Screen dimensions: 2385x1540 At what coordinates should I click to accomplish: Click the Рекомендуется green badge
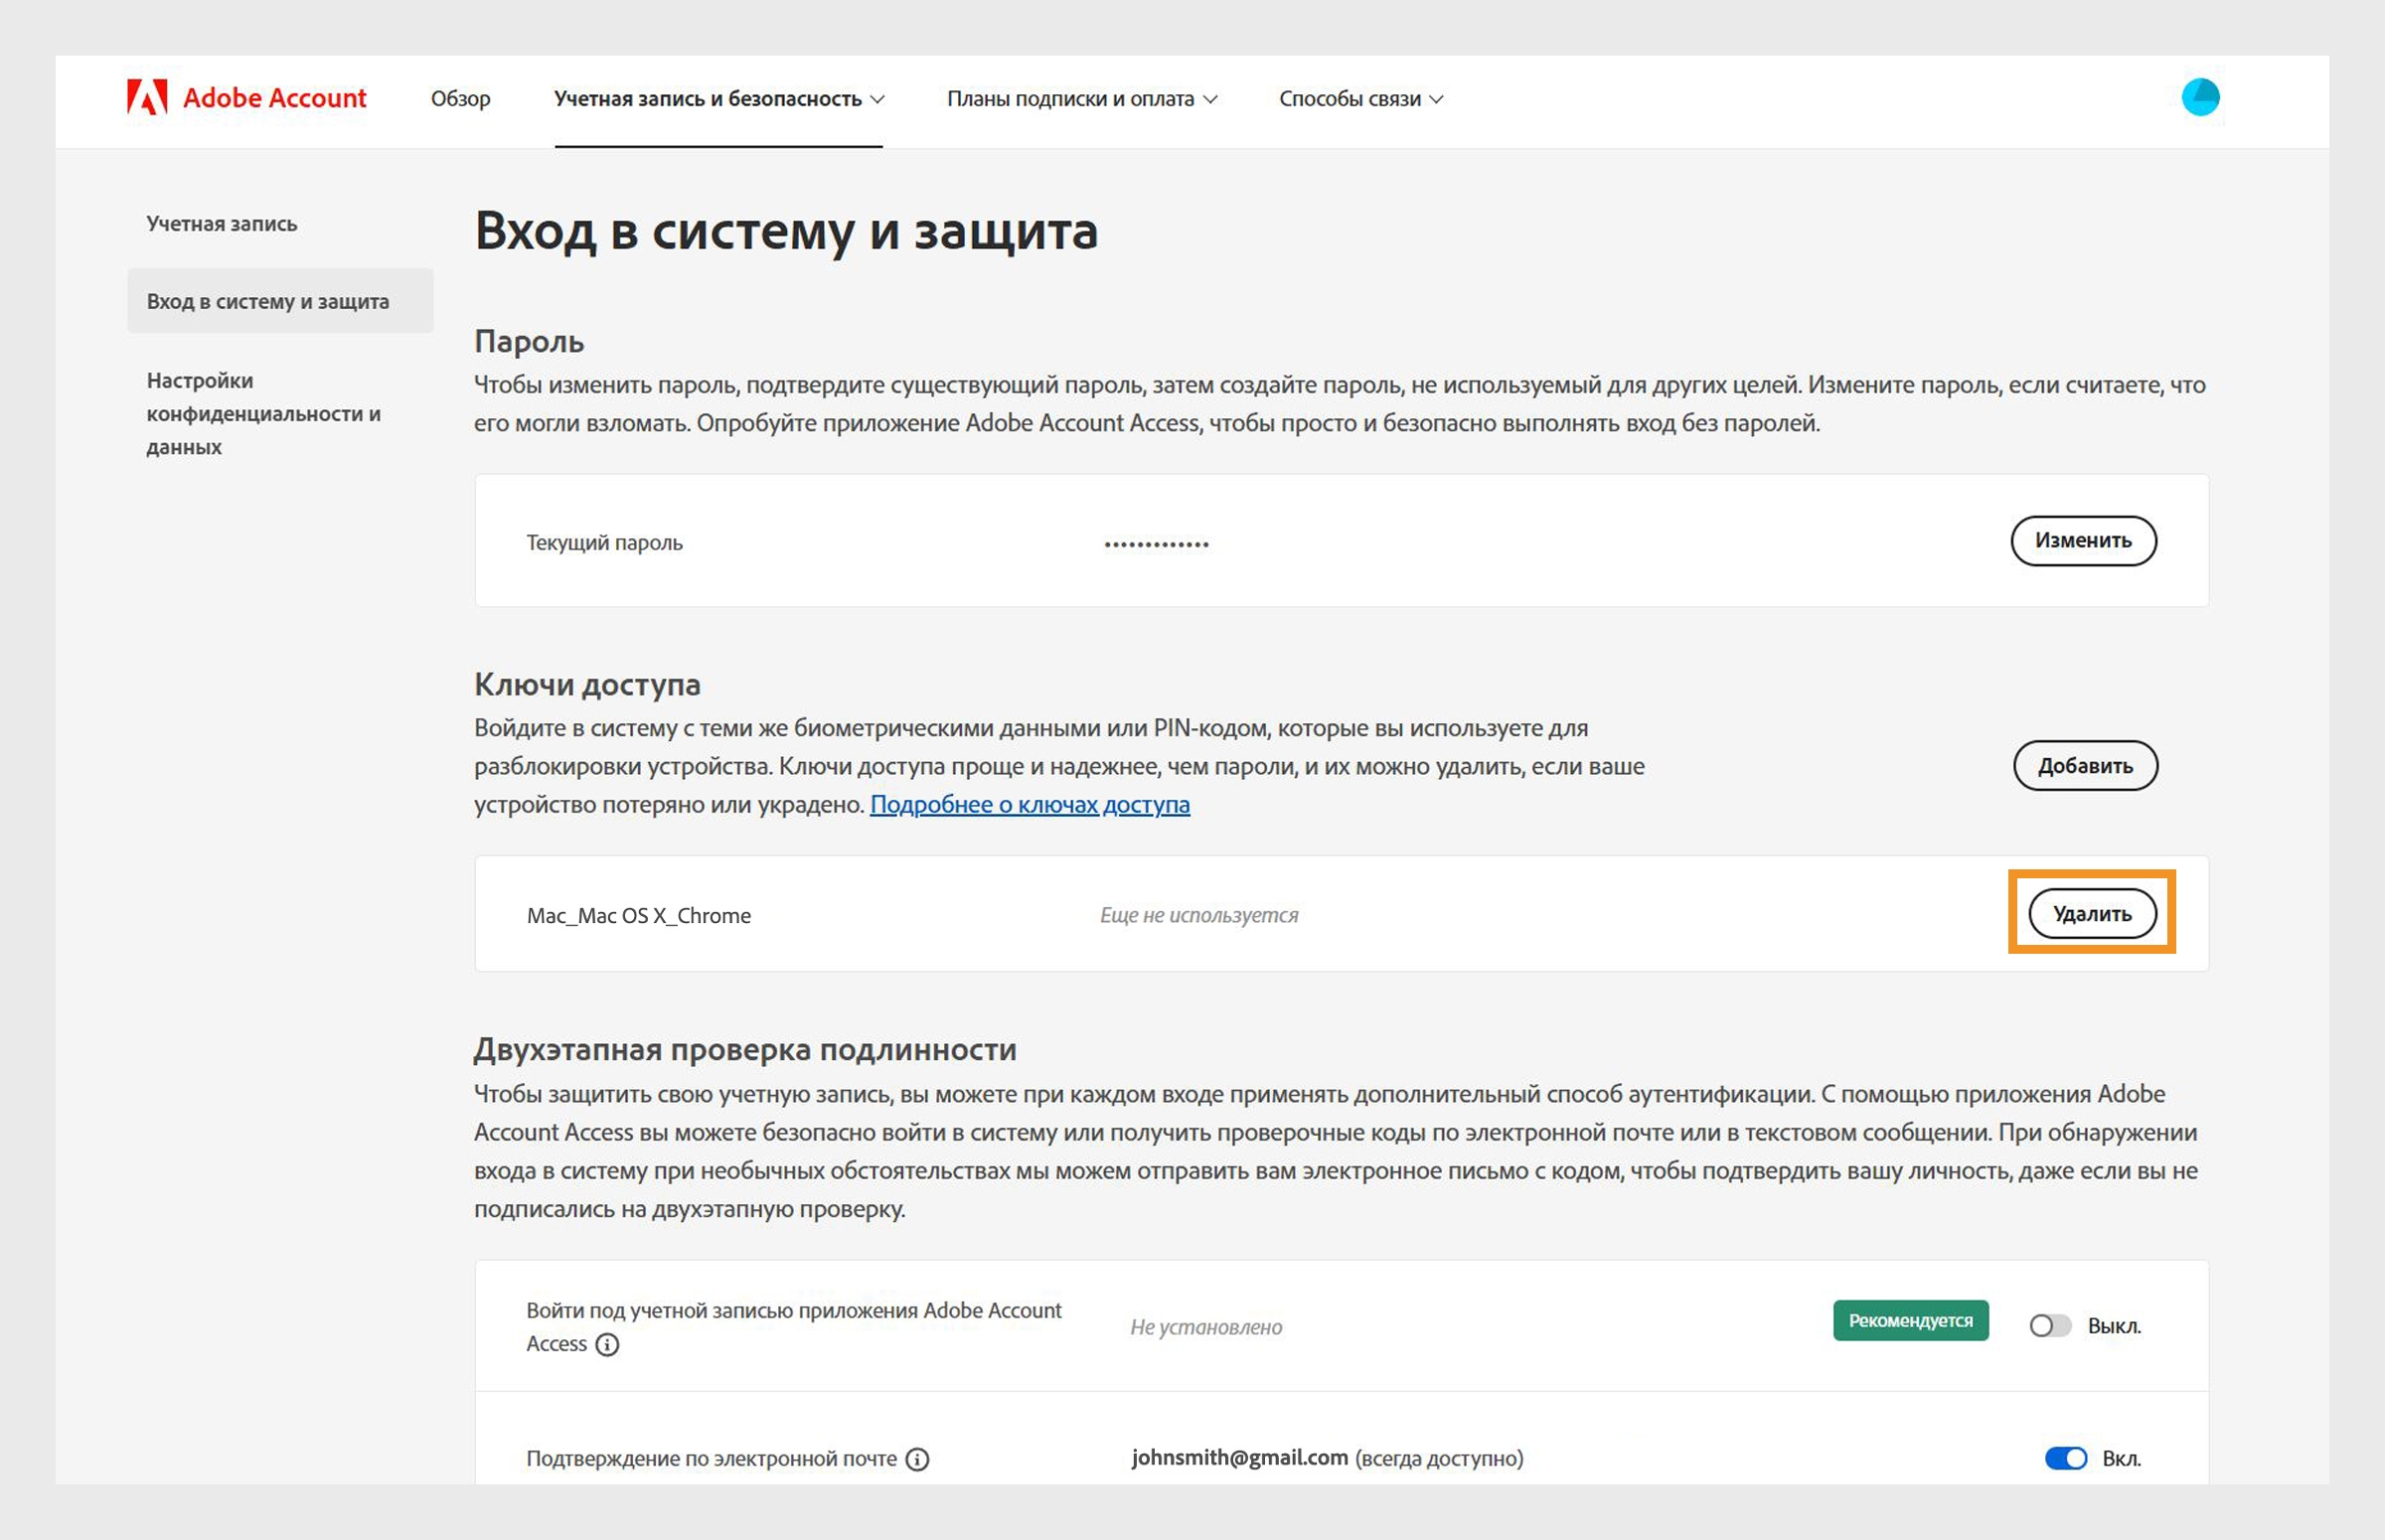1910,1321
